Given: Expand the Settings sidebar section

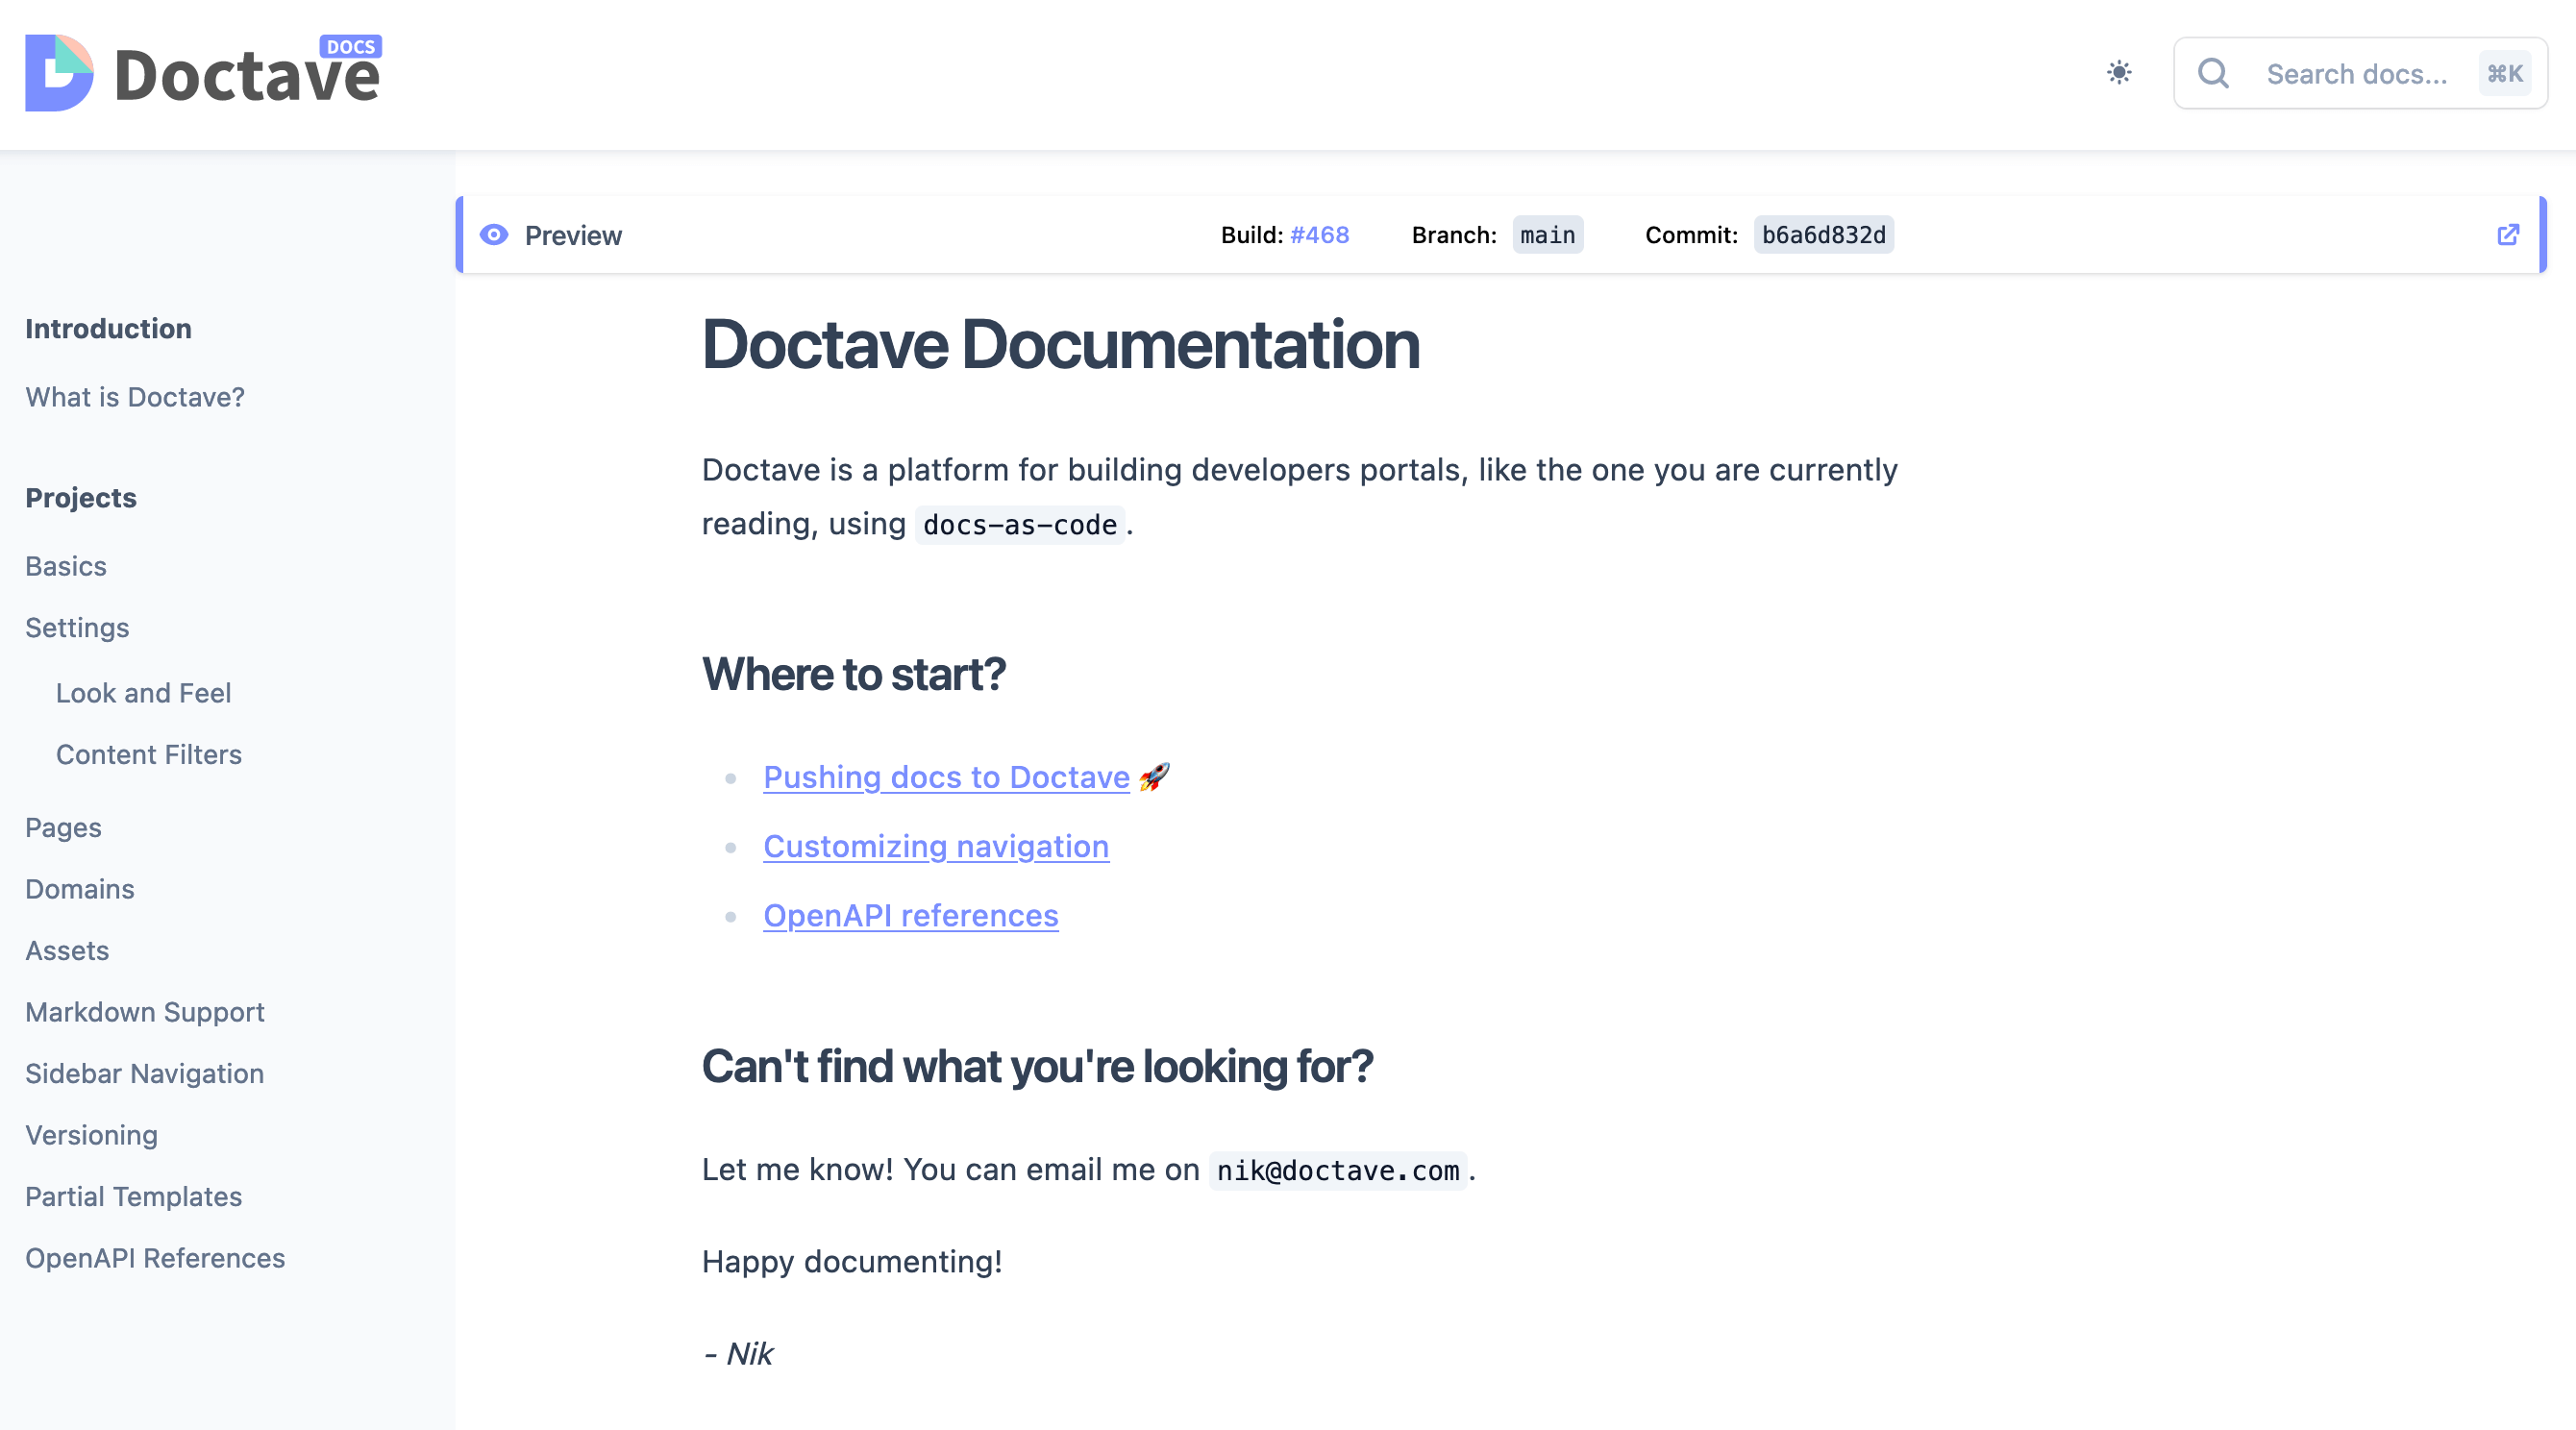Looking at the screenshot, I should [x=76, y=627].
